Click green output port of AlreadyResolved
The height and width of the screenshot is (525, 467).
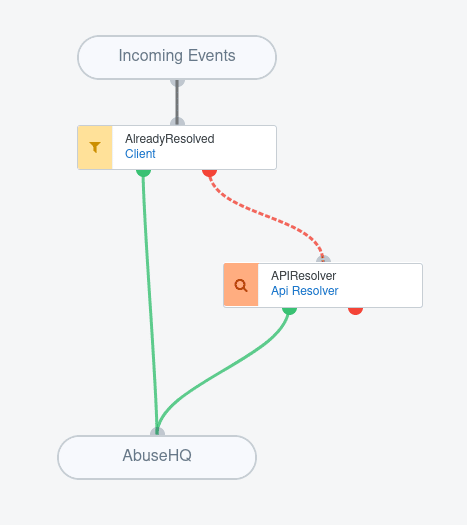pyautogui.click(x=143, y=173)
